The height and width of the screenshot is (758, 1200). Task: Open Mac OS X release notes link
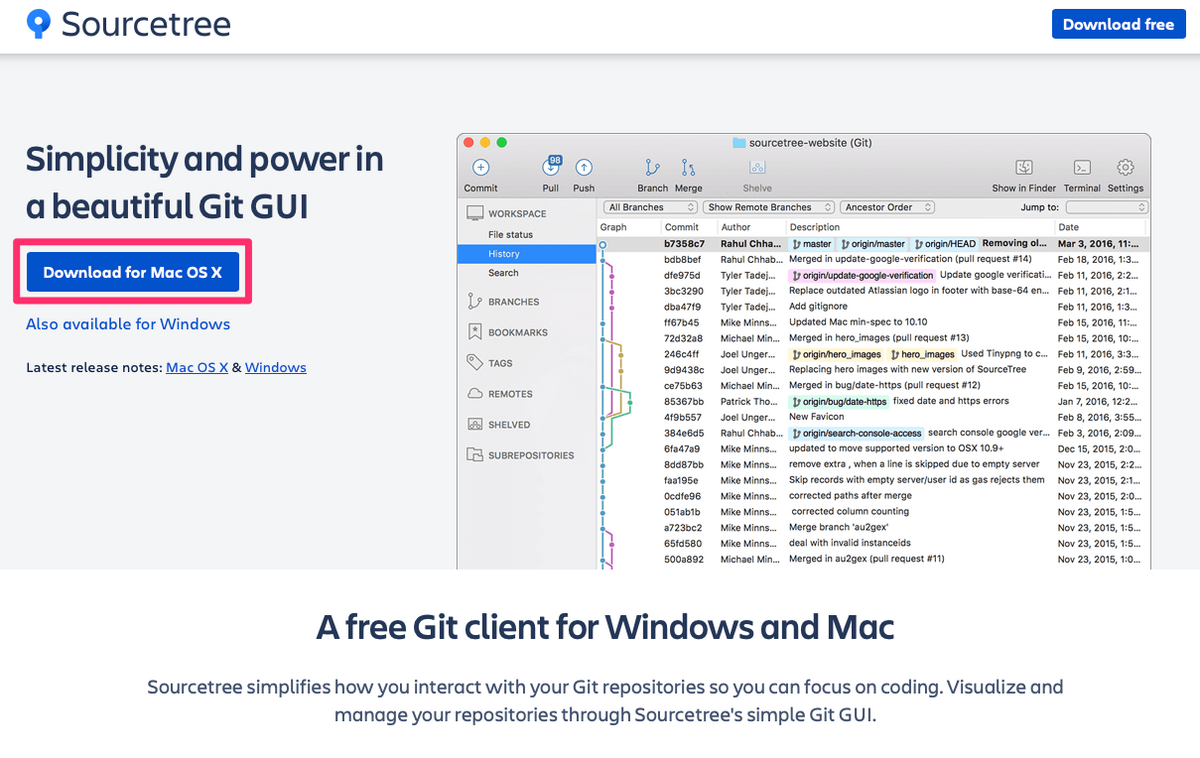coord(197,367)
